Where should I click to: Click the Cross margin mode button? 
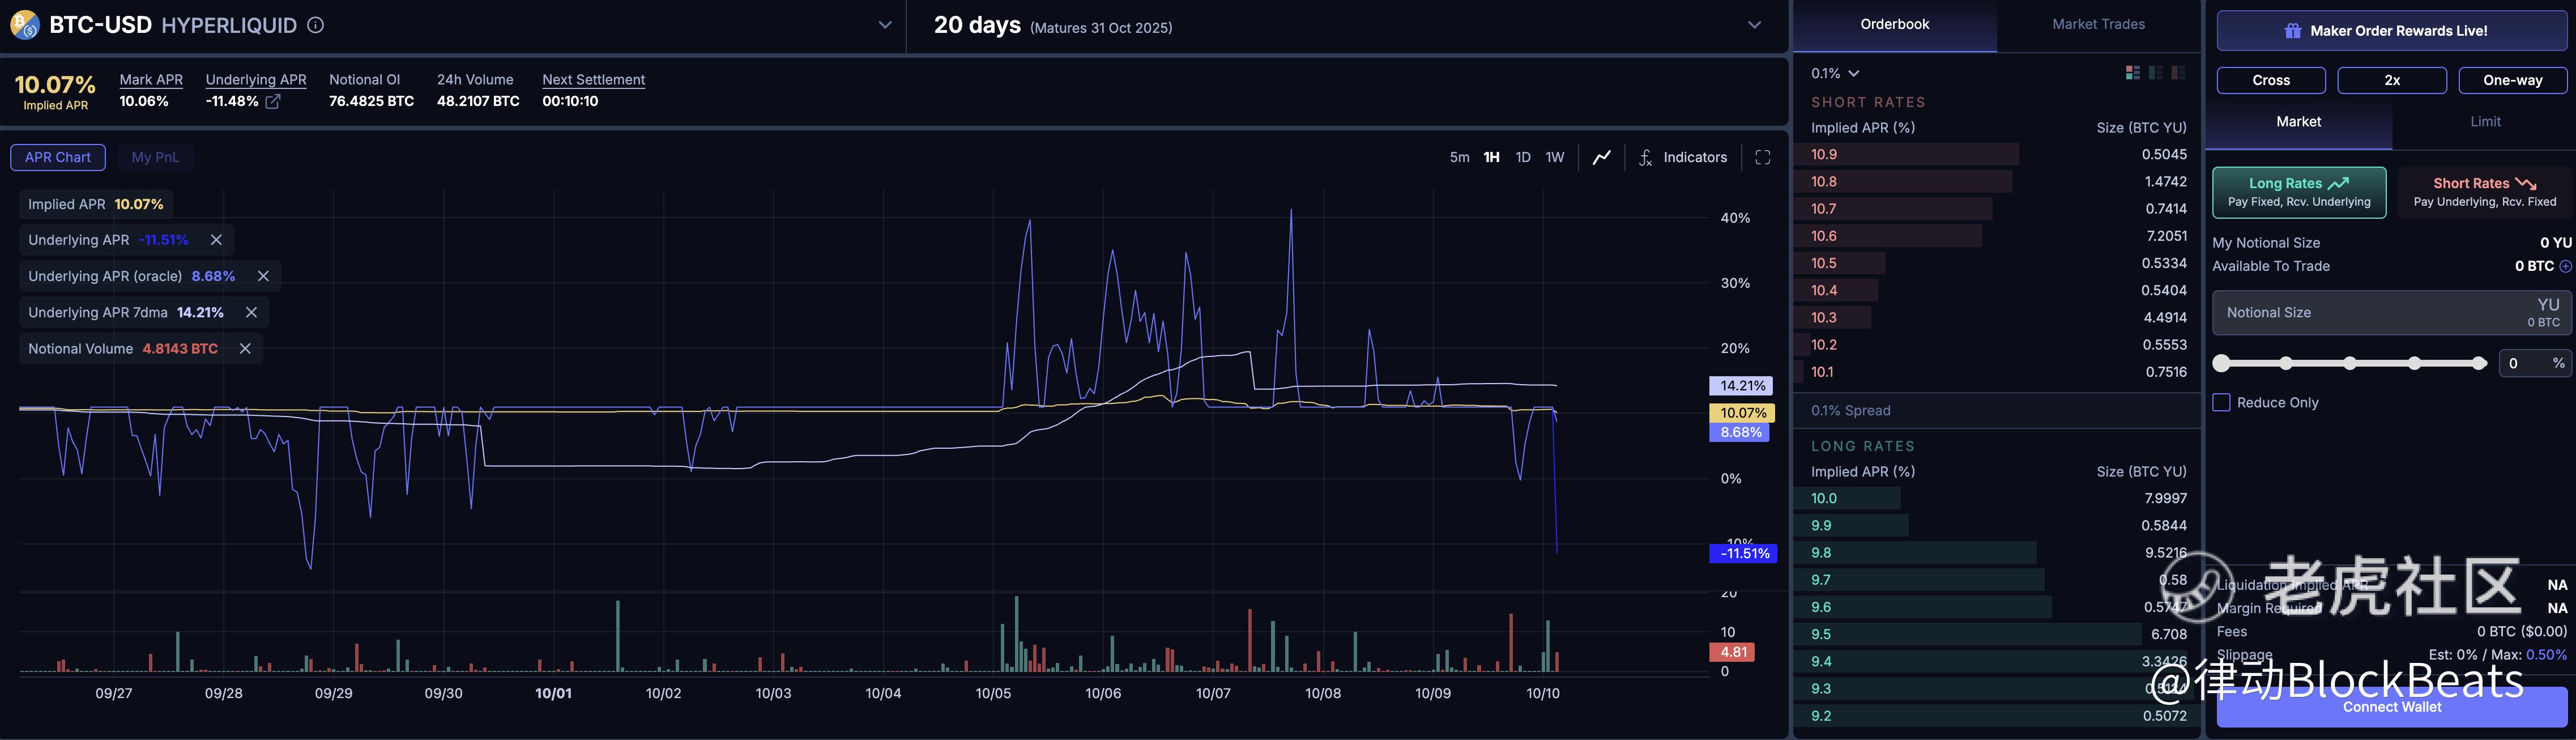pos(2270,80)
